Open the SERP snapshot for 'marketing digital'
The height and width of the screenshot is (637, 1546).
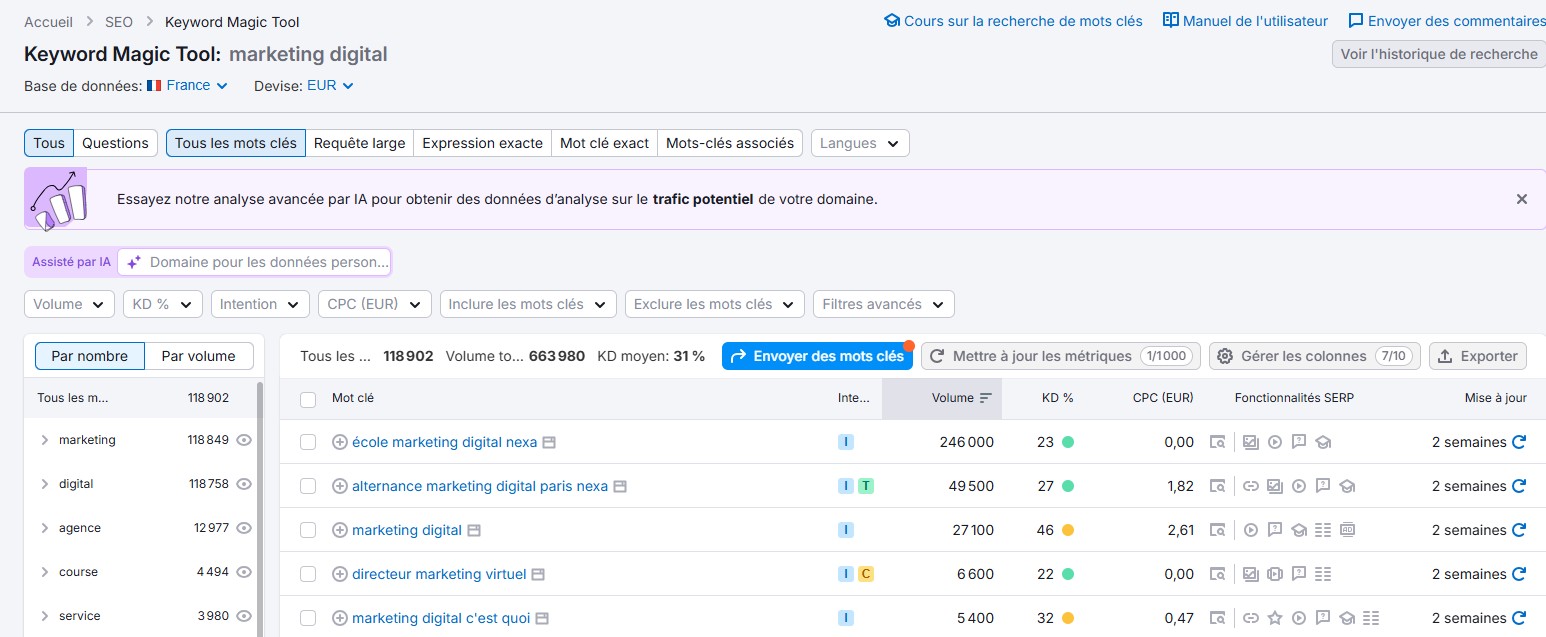coord(1218,530)
